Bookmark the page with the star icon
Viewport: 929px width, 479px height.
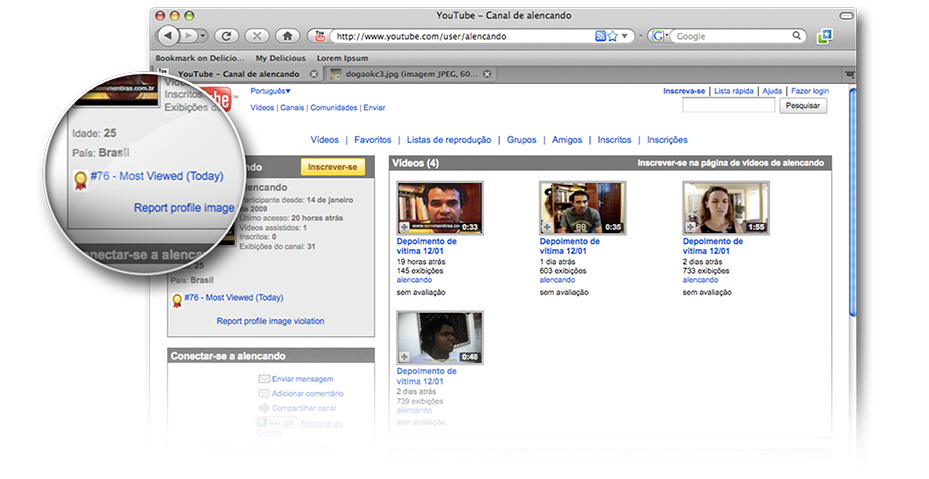tap(612, 36)
